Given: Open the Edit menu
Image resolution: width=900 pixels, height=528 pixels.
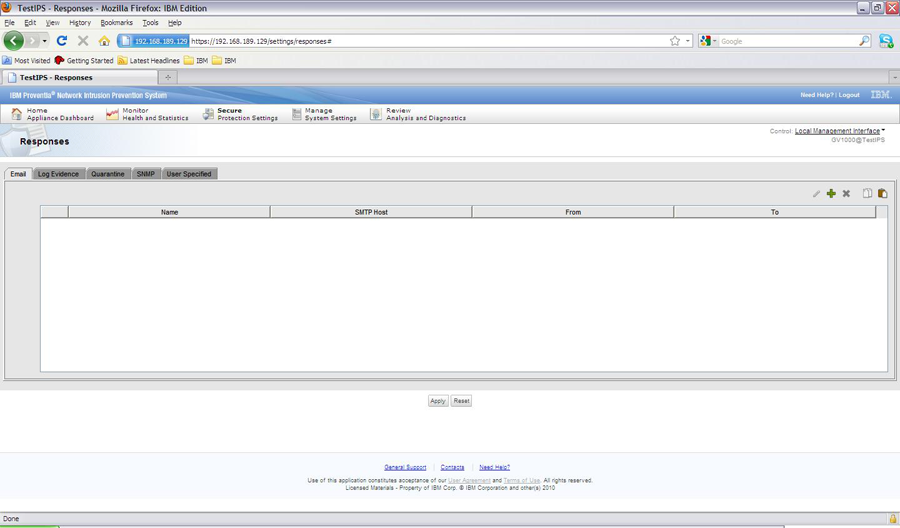Looking at the screenshot, I should point(30,22).
